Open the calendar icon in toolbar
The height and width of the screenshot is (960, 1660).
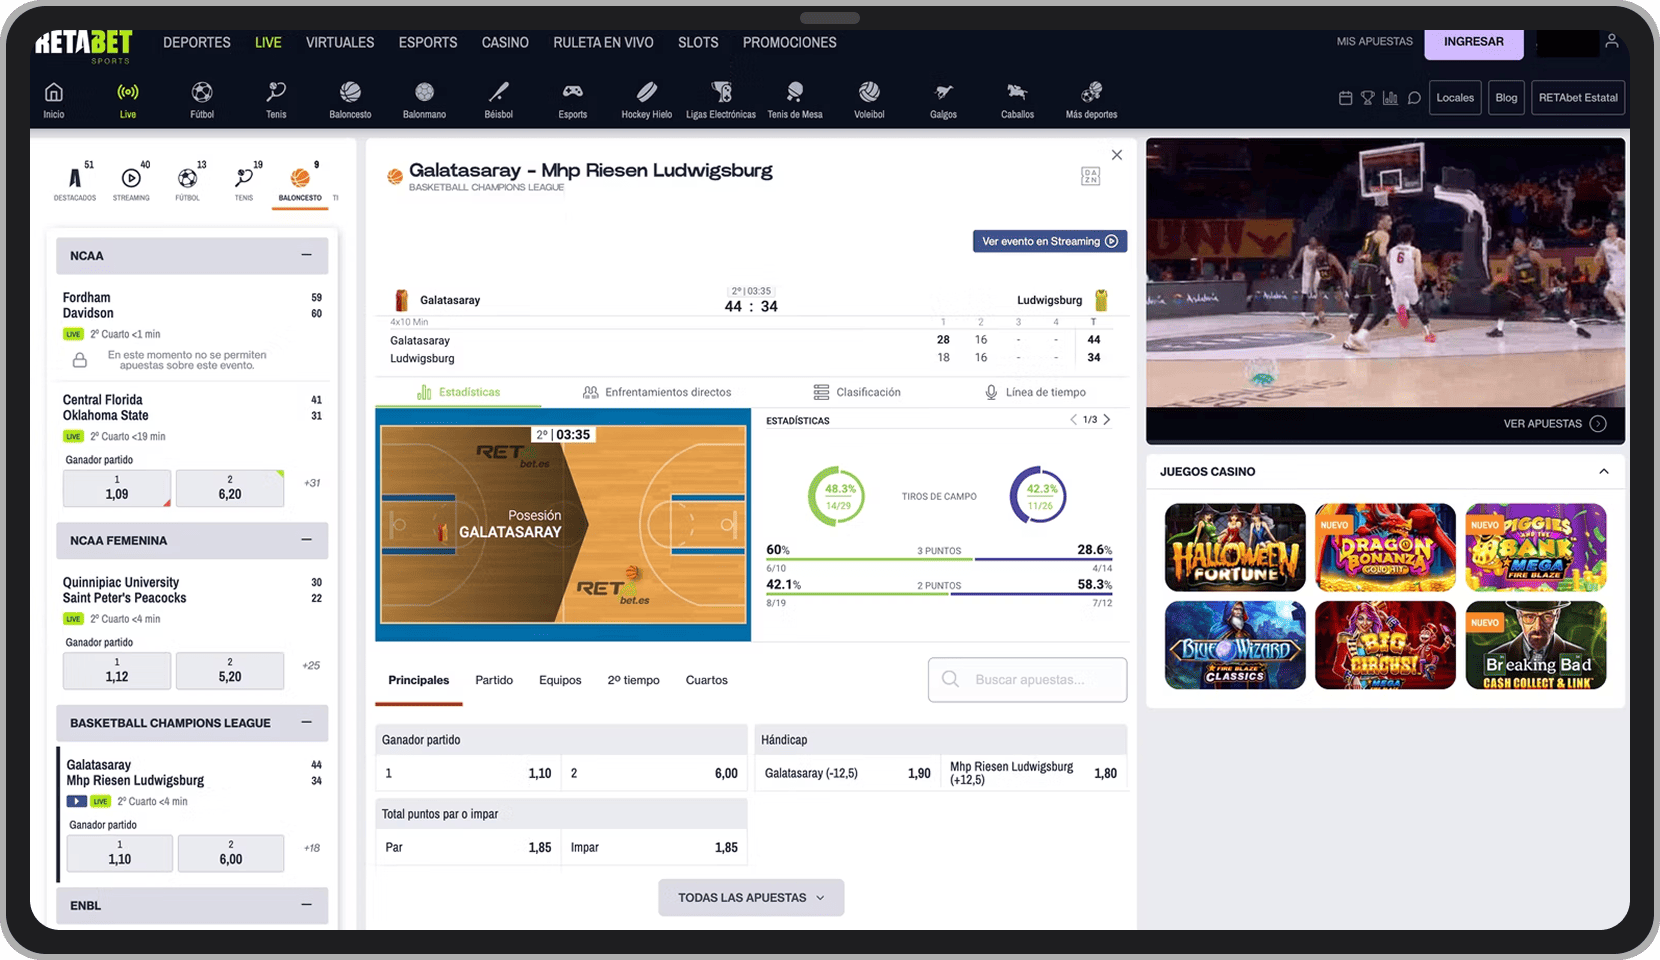pos(1345,98)
